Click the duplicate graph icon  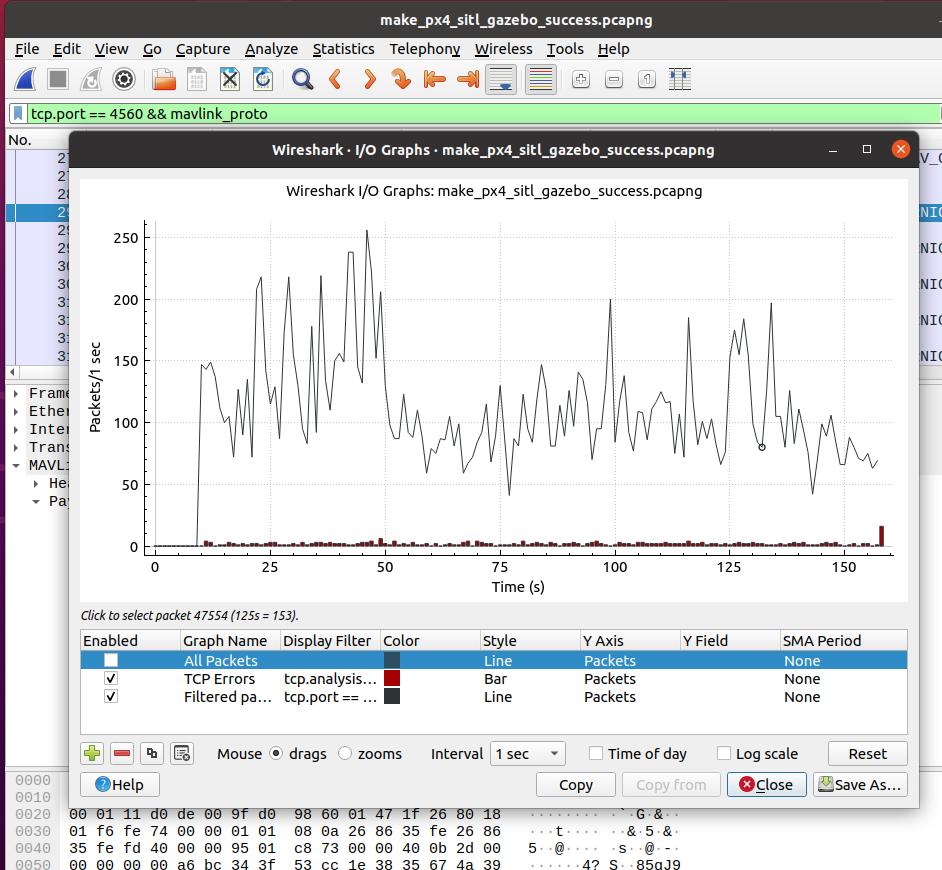(152, 753)
